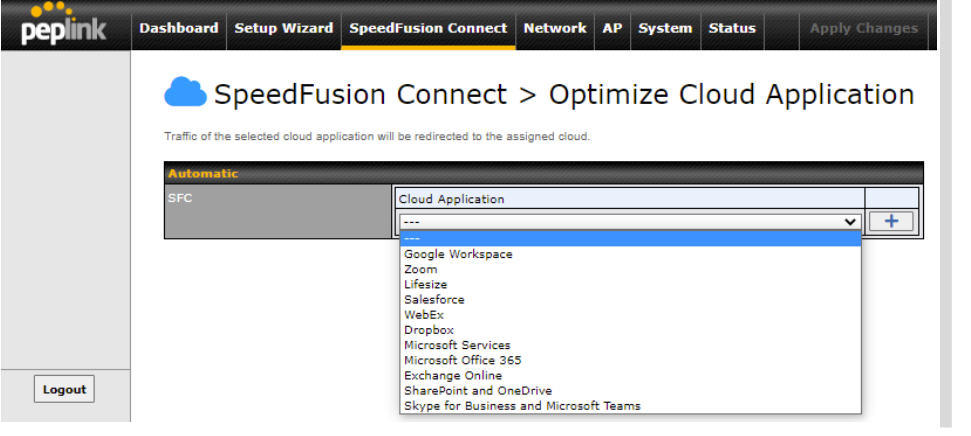Click the Peplink logo
The height and width of the screenshot is (436, 971).
point(64,24)
